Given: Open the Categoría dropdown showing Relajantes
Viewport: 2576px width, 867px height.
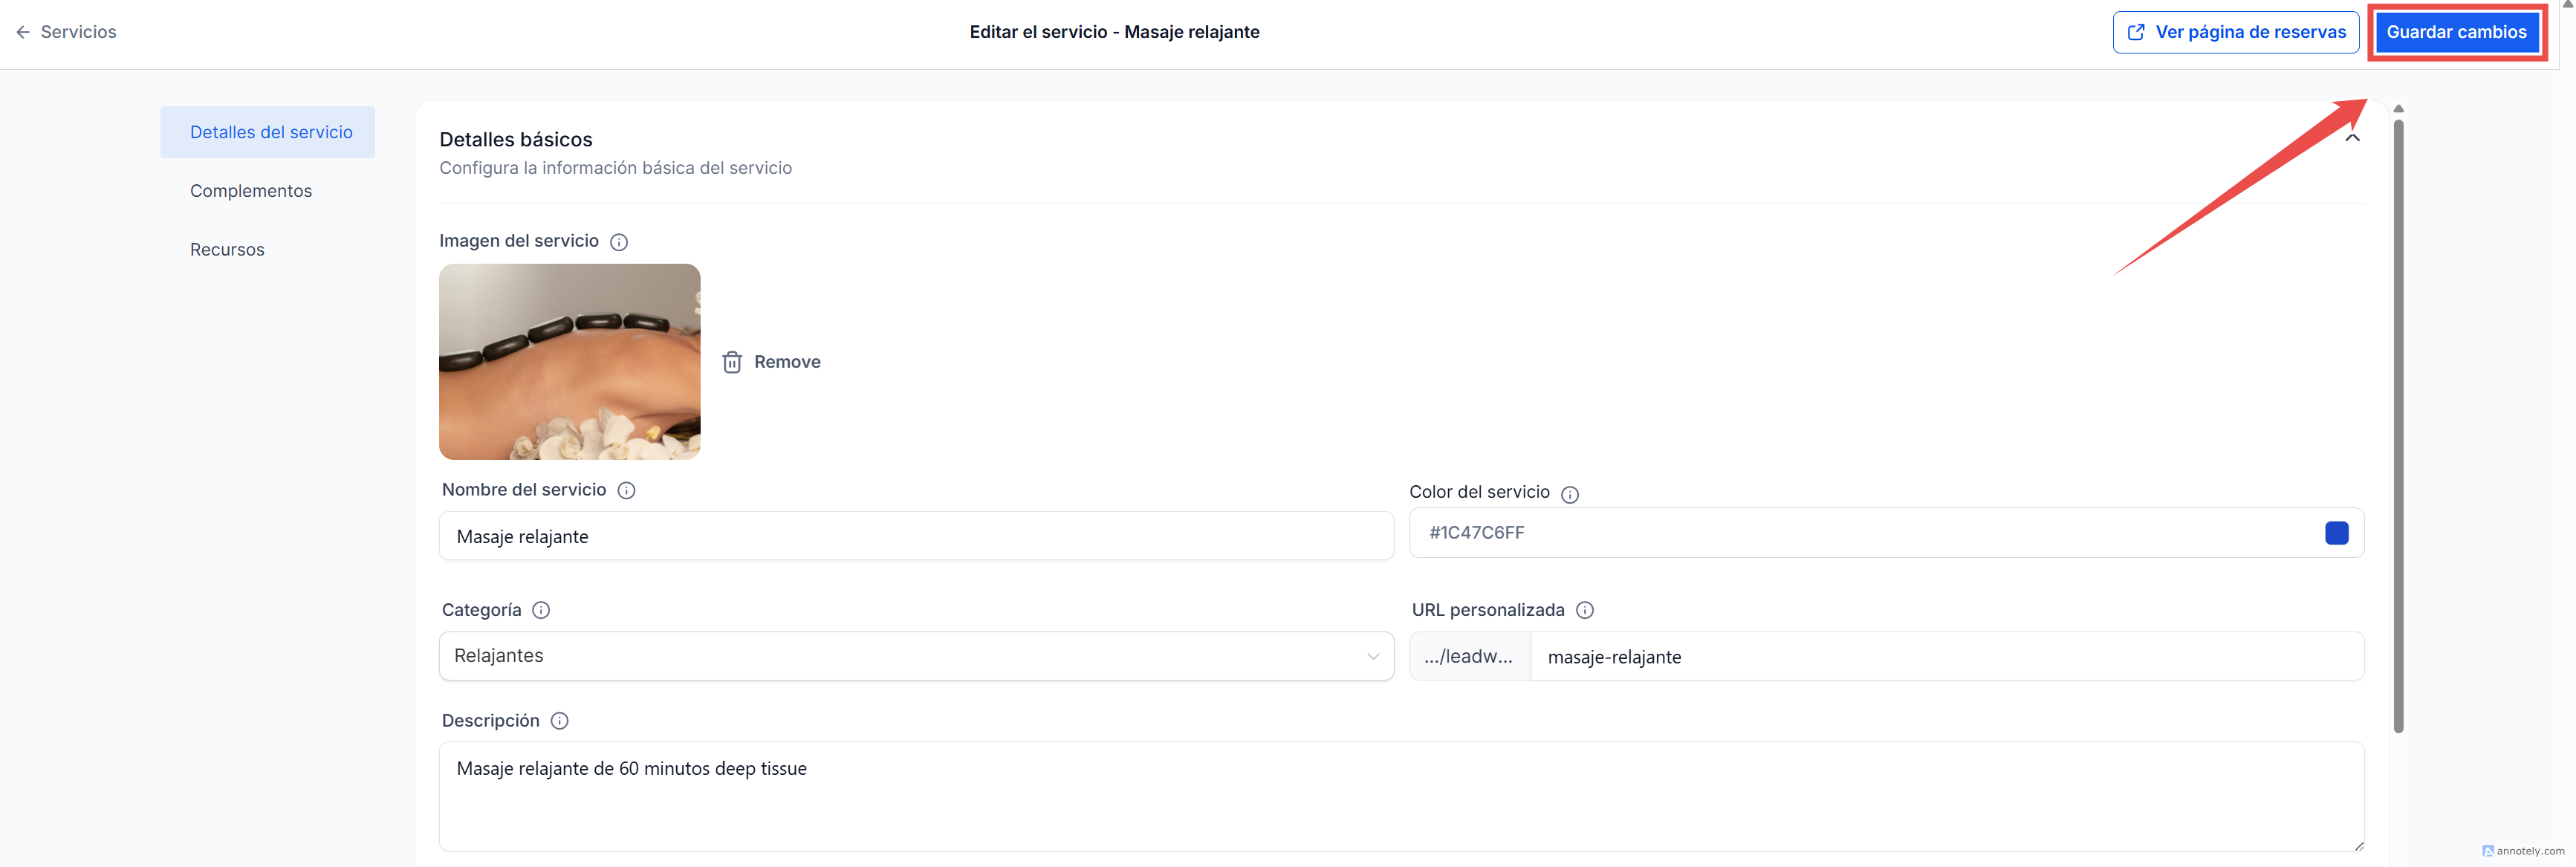Looking at the screenshot, I should [x=915, y=656].
